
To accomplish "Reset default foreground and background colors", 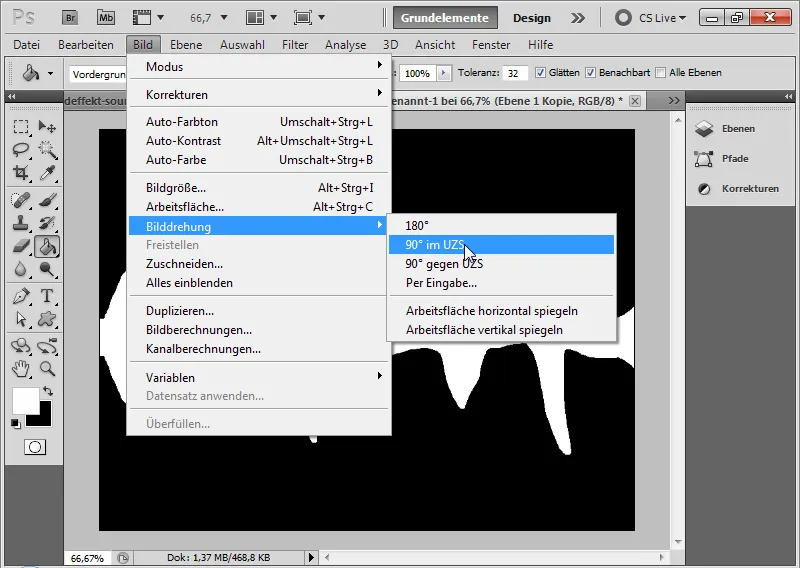I will [x=16, y=424].
